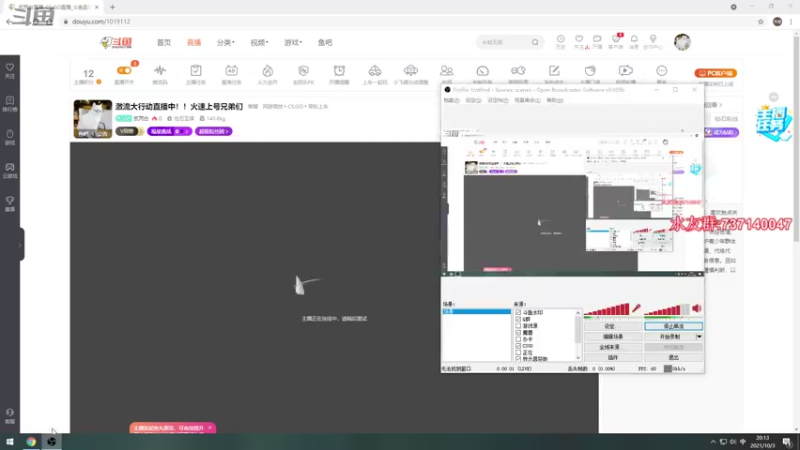
Task: Expand the 分类 dropdown in navigation
Action: [x=226, y=42]
